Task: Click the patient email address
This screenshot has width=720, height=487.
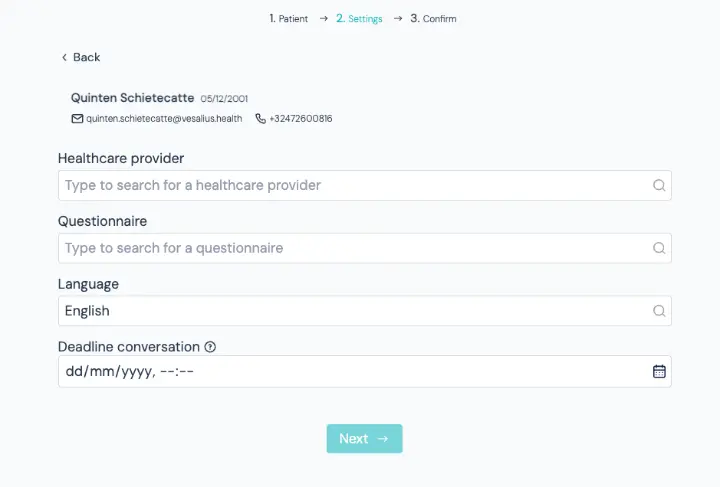Action: 164,119
